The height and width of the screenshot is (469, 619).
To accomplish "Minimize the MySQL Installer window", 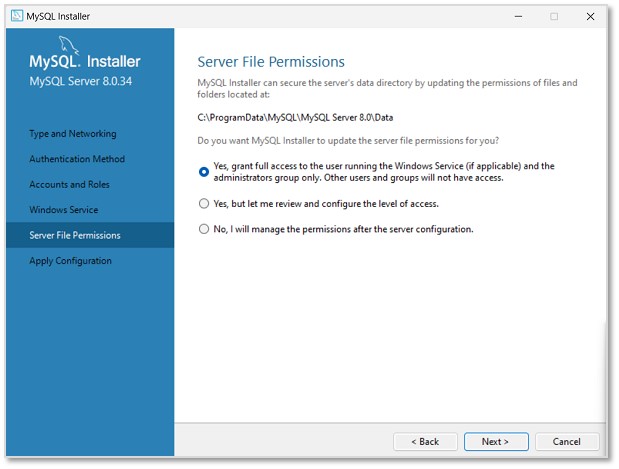I will (518, 16).
